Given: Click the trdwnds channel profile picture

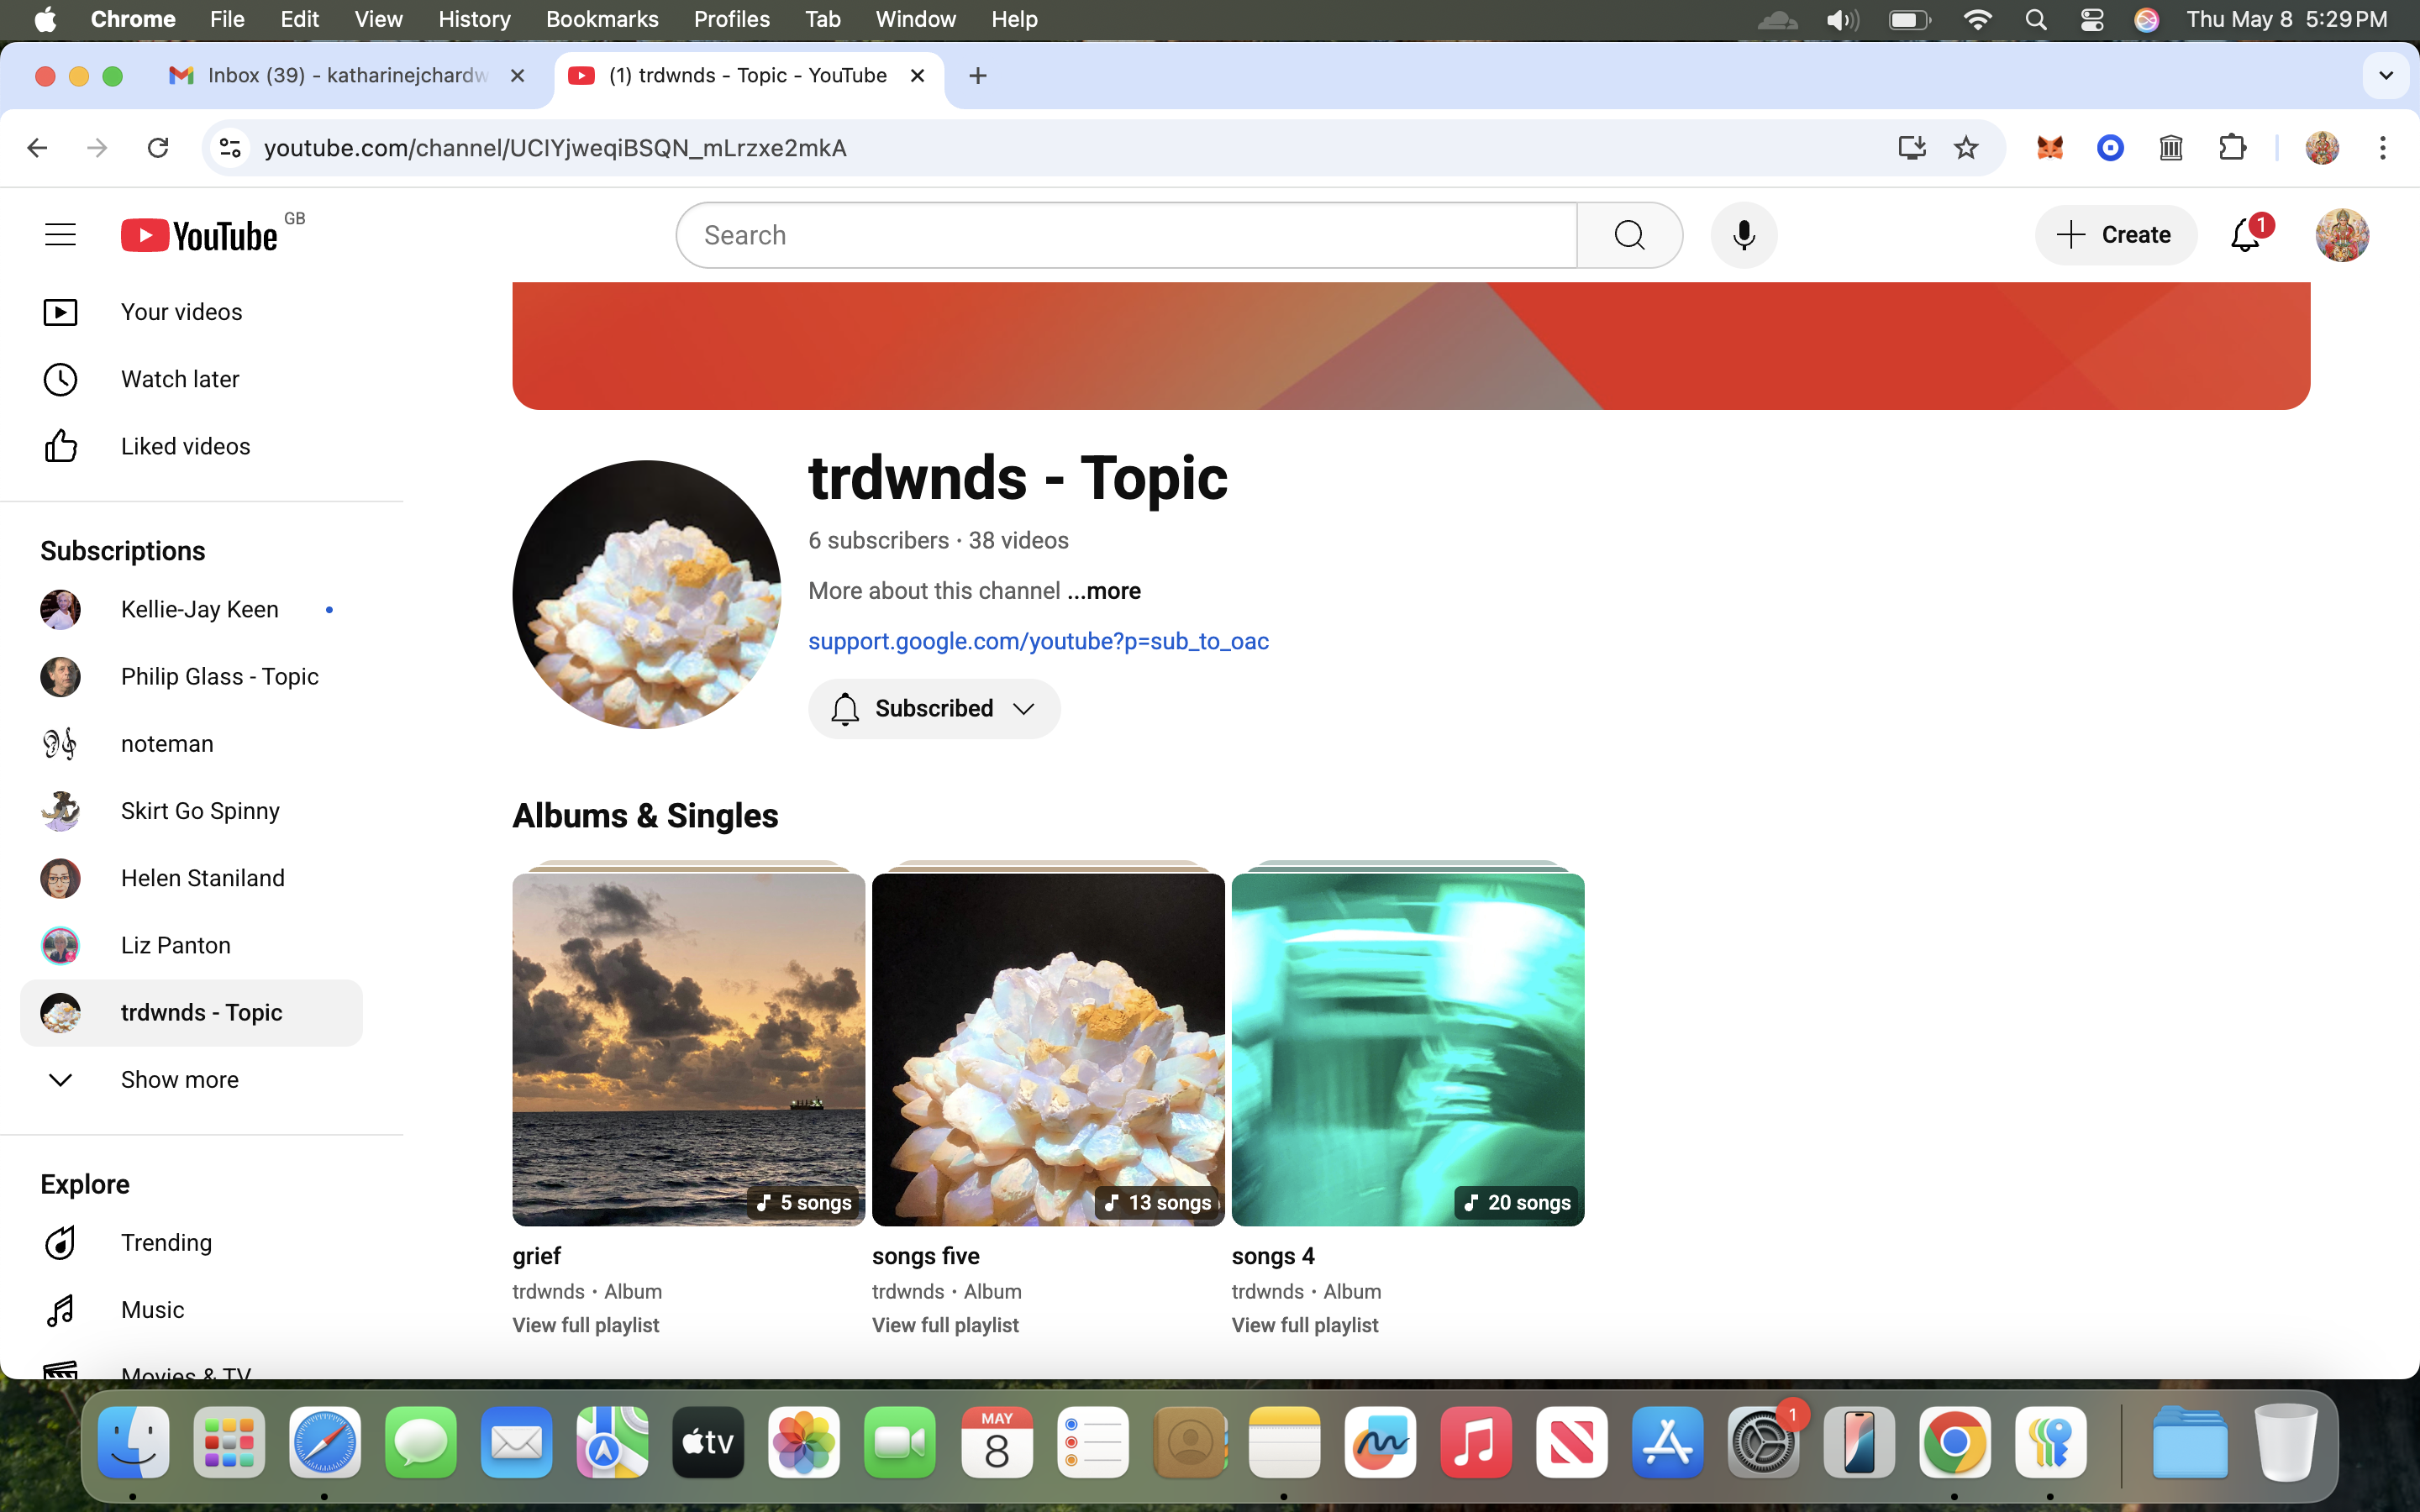Looking at the screenshot, I should (647, 594).
